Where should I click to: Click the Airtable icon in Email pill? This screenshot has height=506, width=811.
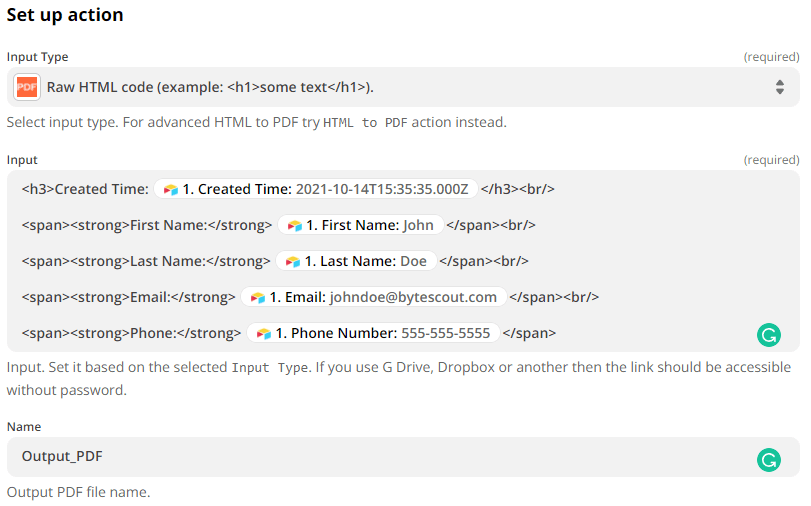(x=258, y=297)
